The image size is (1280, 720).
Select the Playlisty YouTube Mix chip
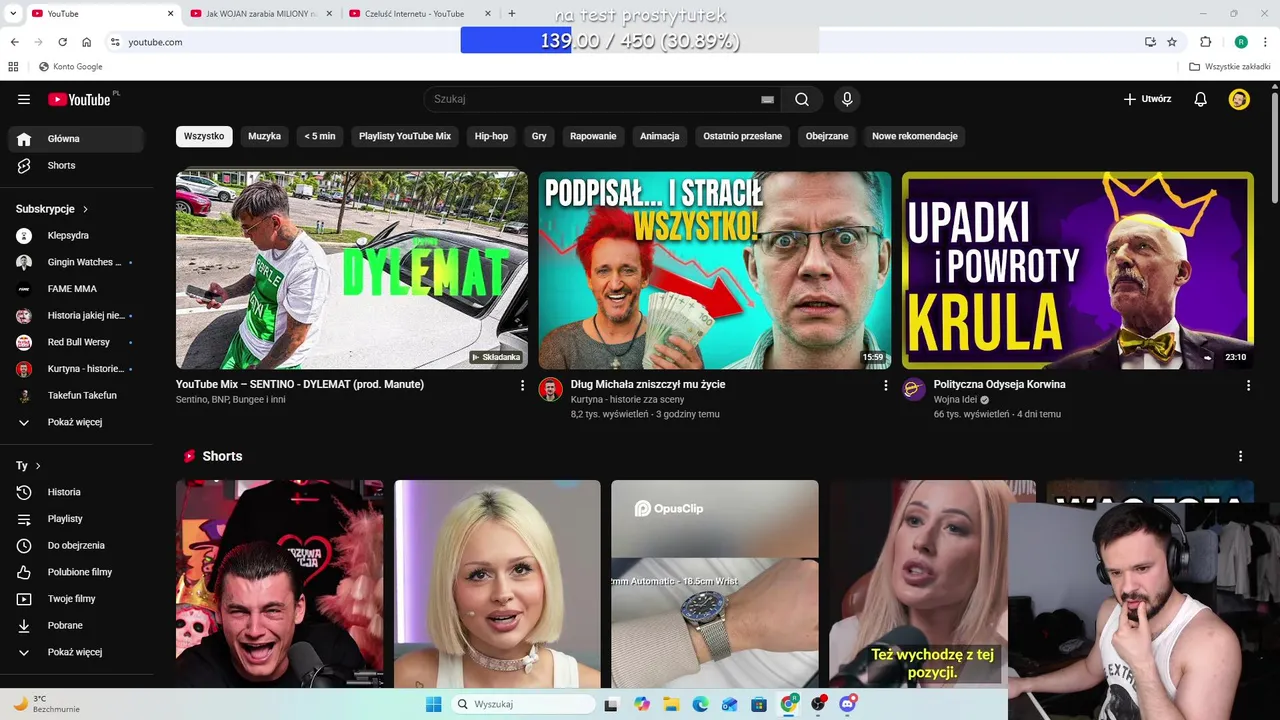click(x=405, y=136)
